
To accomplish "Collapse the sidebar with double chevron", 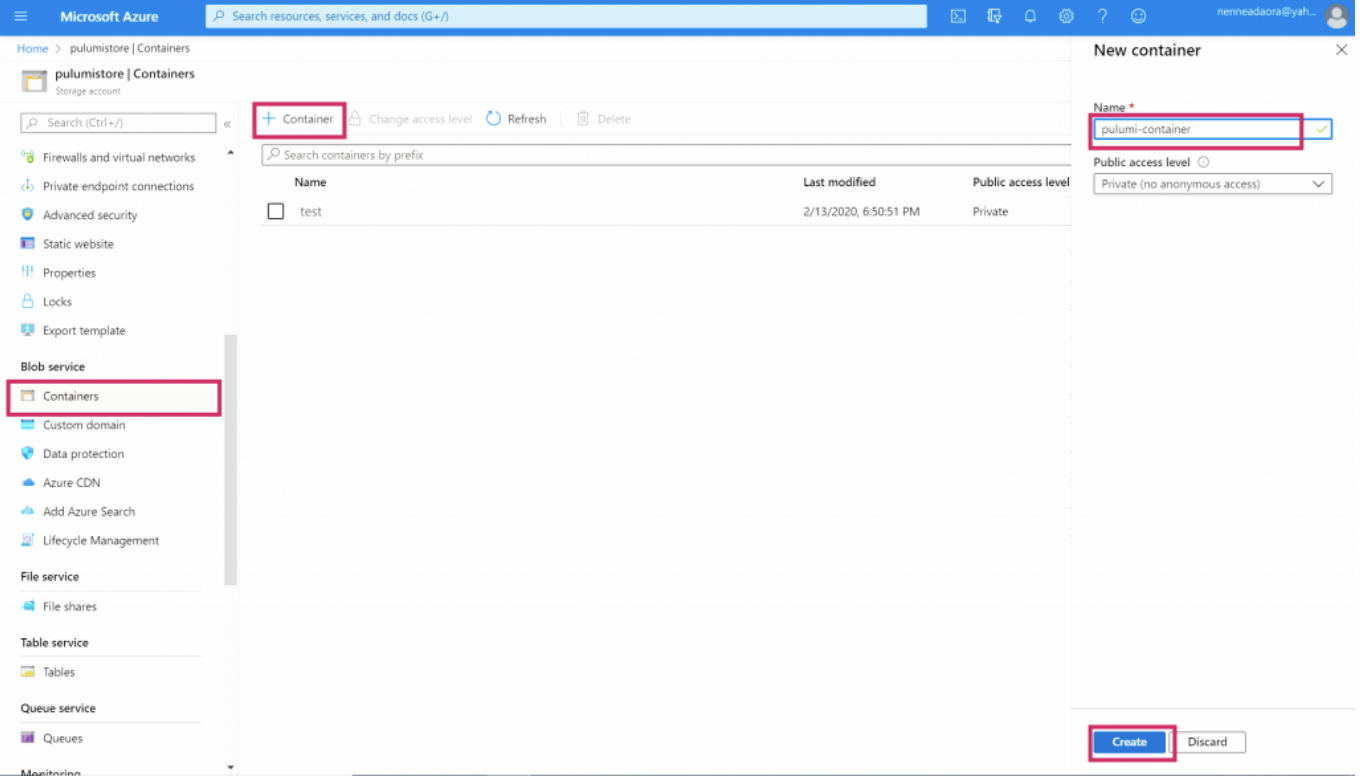I will point(228,124).
